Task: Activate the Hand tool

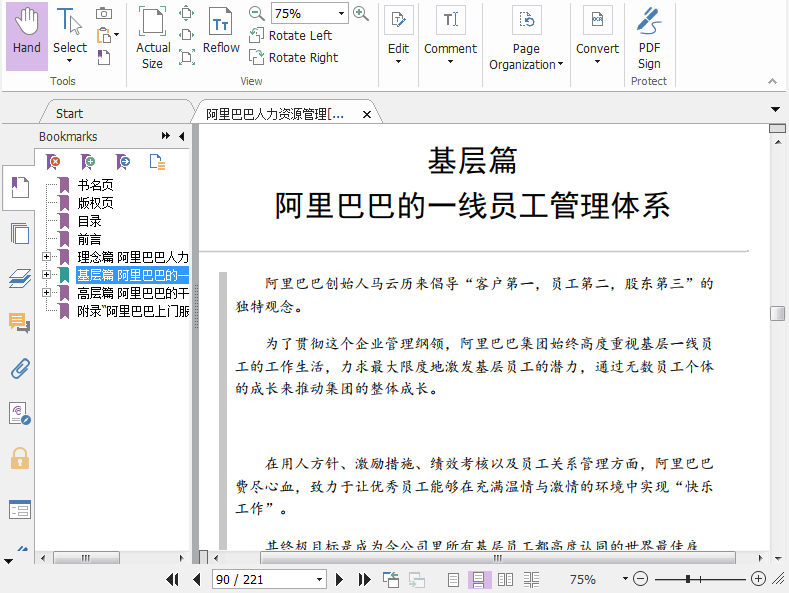Action: [27, 35]
